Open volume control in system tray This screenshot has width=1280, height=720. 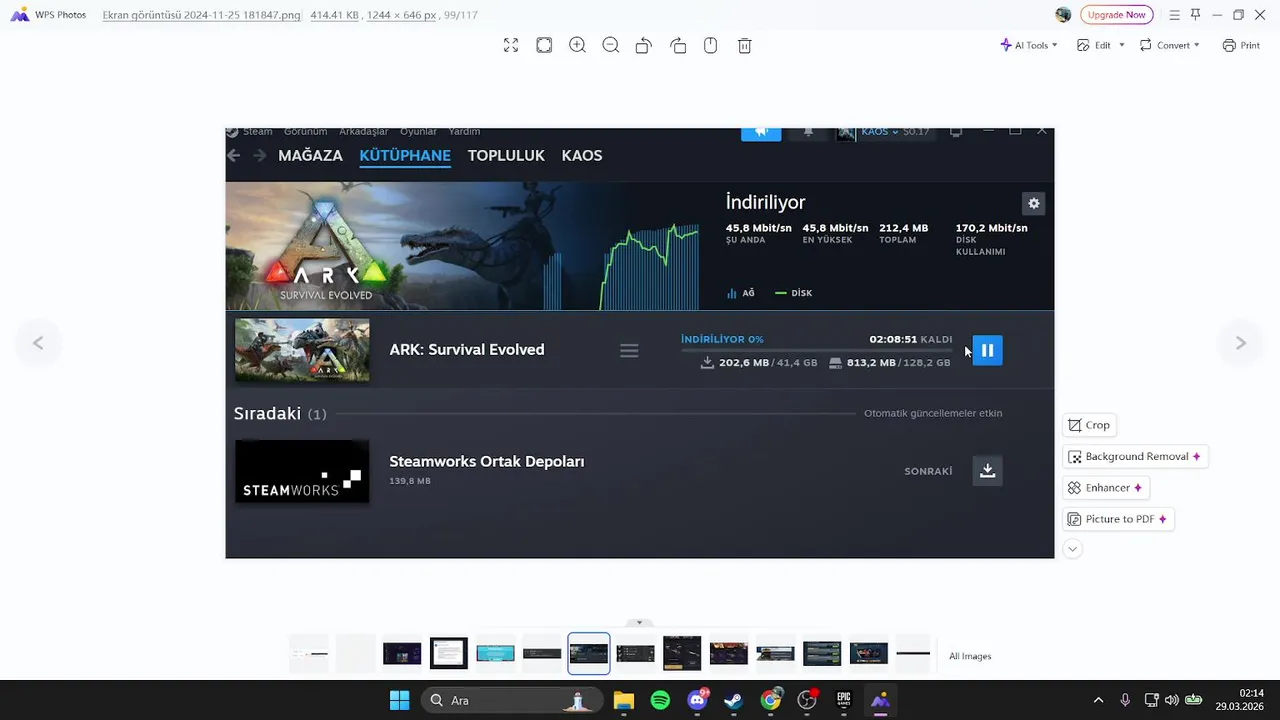coord(1171,700)
